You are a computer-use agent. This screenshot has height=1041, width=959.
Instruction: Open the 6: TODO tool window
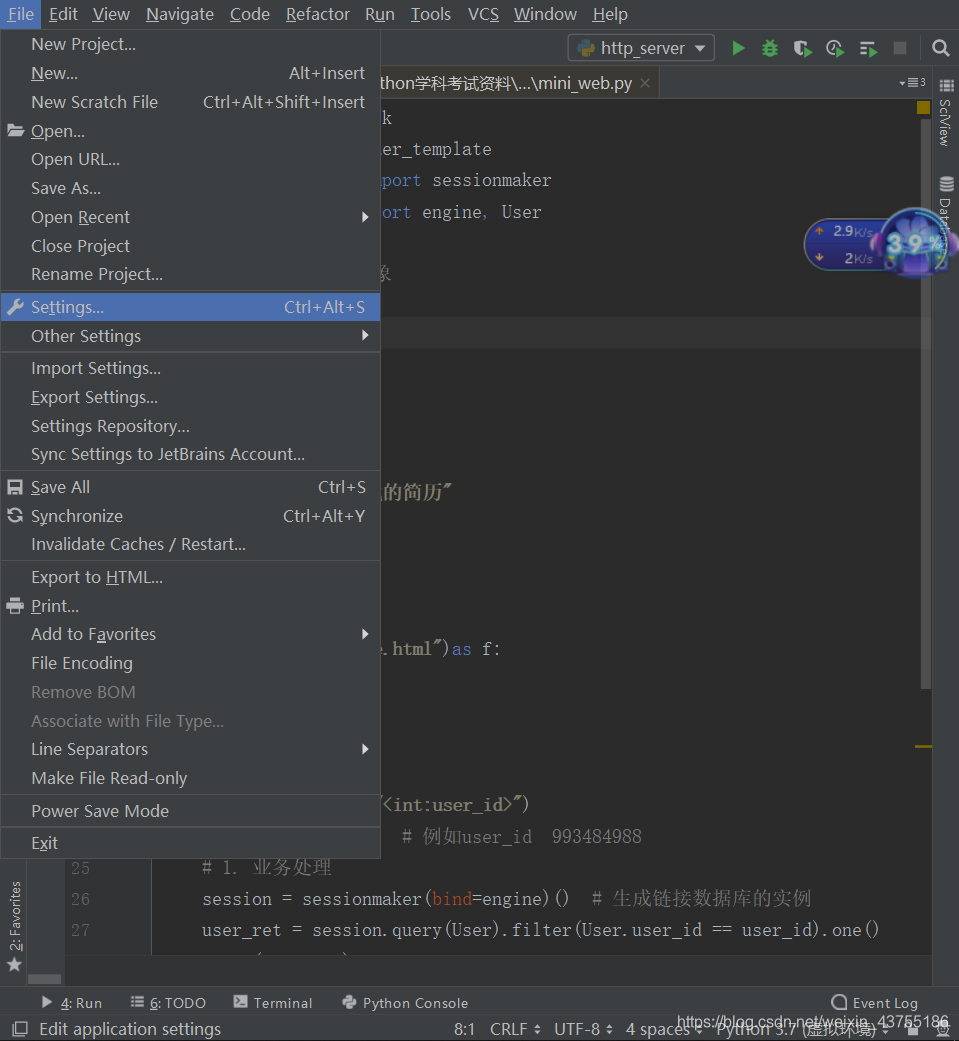coord(169,1002)
